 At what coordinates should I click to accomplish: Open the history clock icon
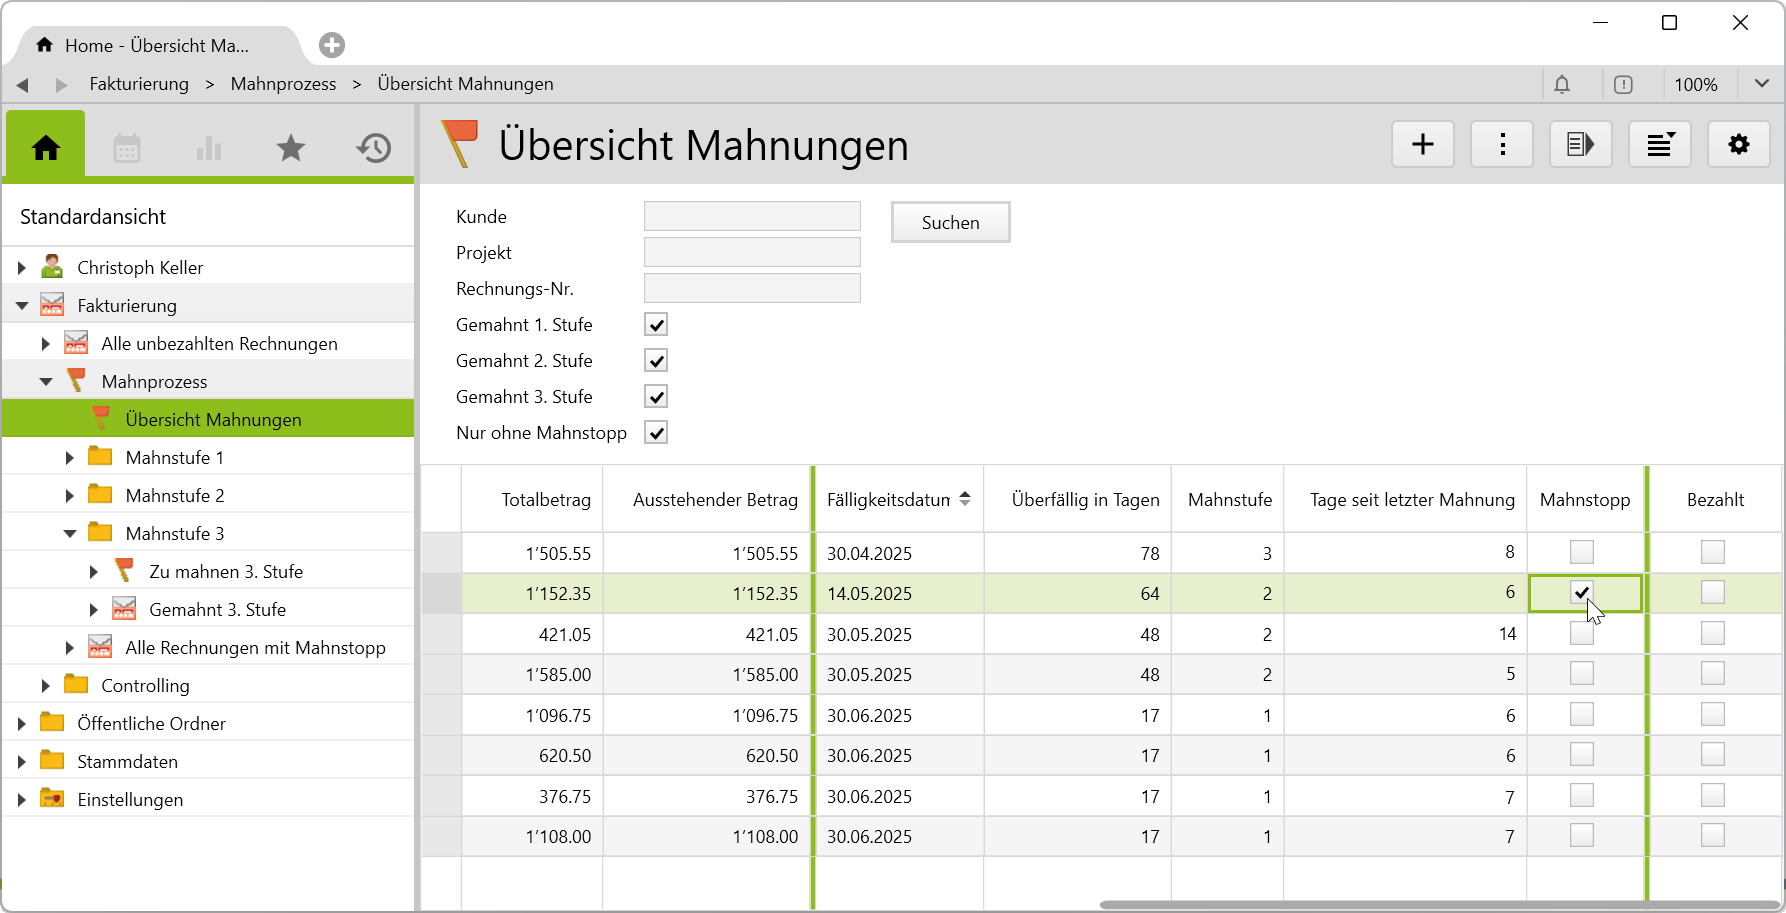(x=373, y=149)
